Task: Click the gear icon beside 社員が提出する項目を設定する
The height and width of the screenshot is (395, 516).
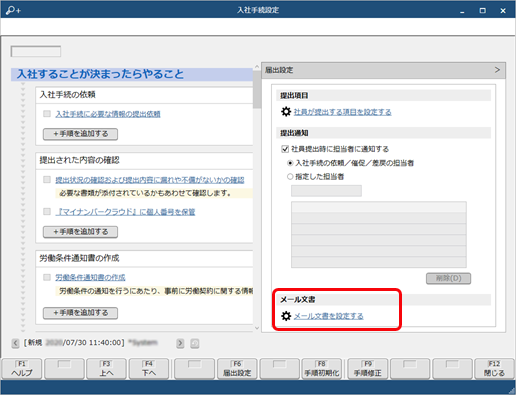Action: click(x=286, y=112)
